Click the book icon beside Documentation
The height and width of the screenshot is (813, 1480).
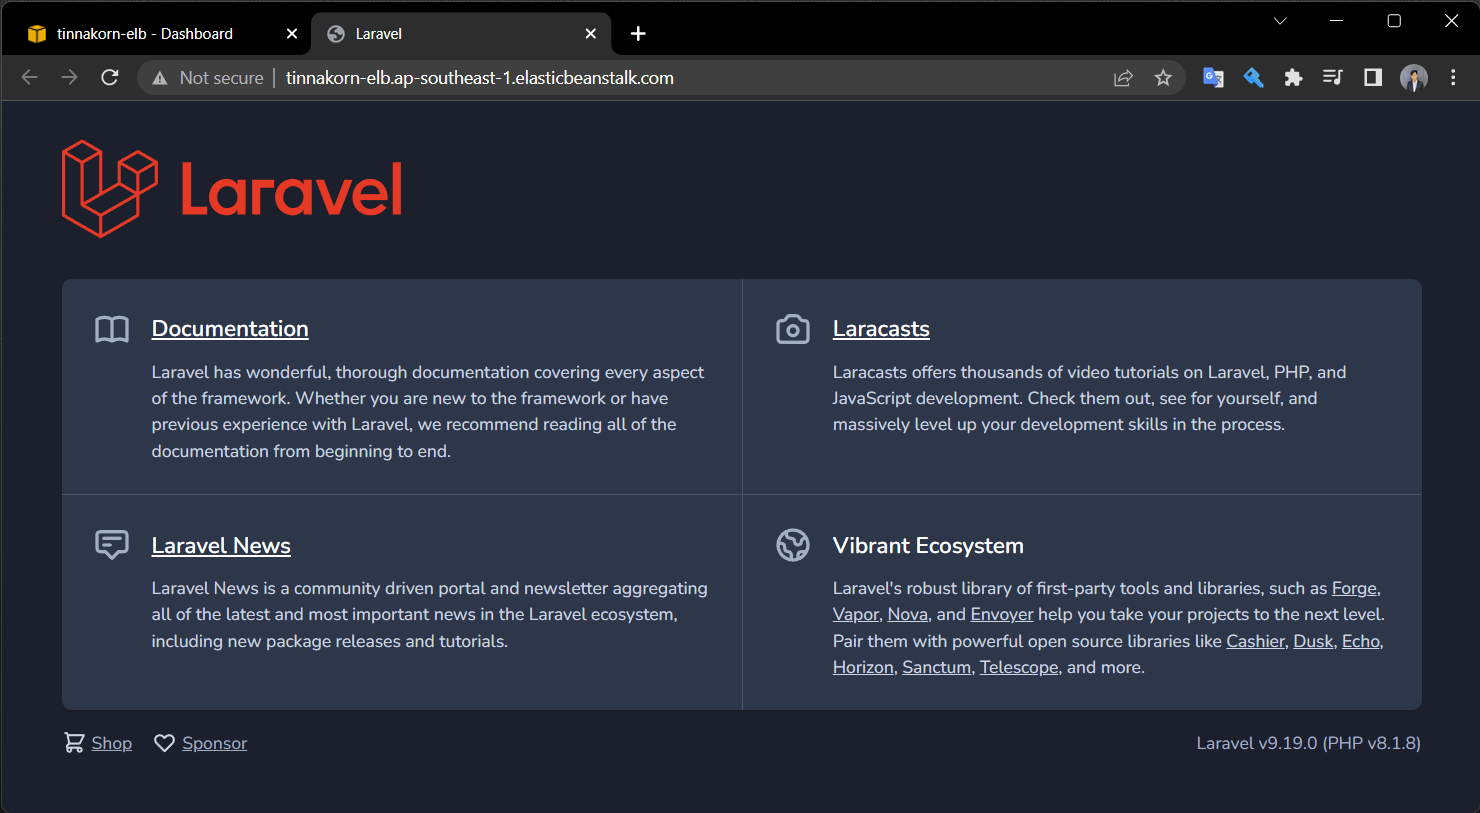111,328
